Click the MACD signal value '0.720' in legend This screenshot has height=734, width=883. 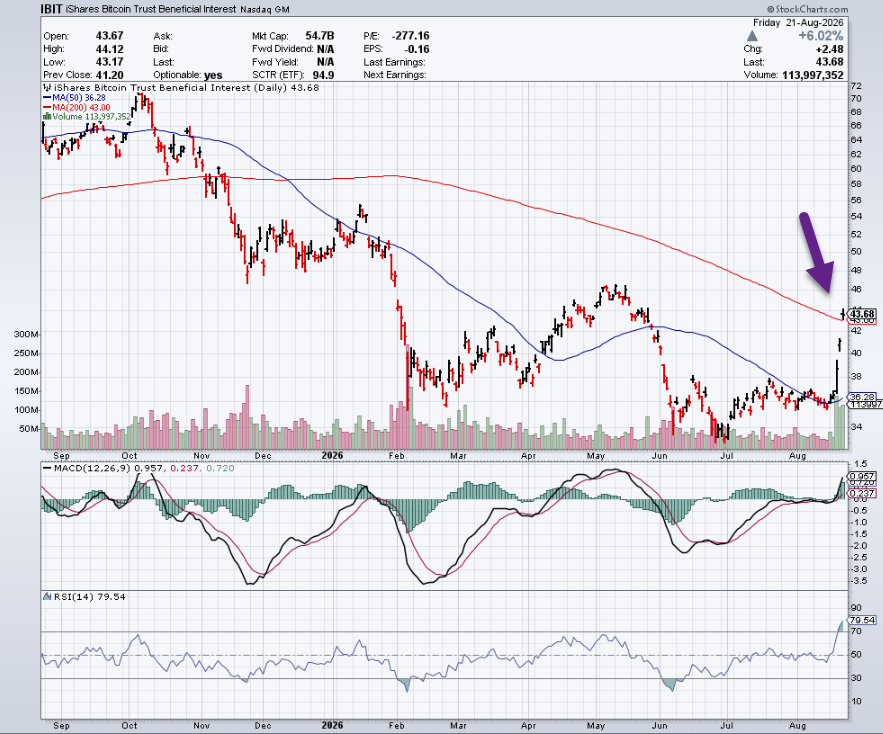point(220,468)
